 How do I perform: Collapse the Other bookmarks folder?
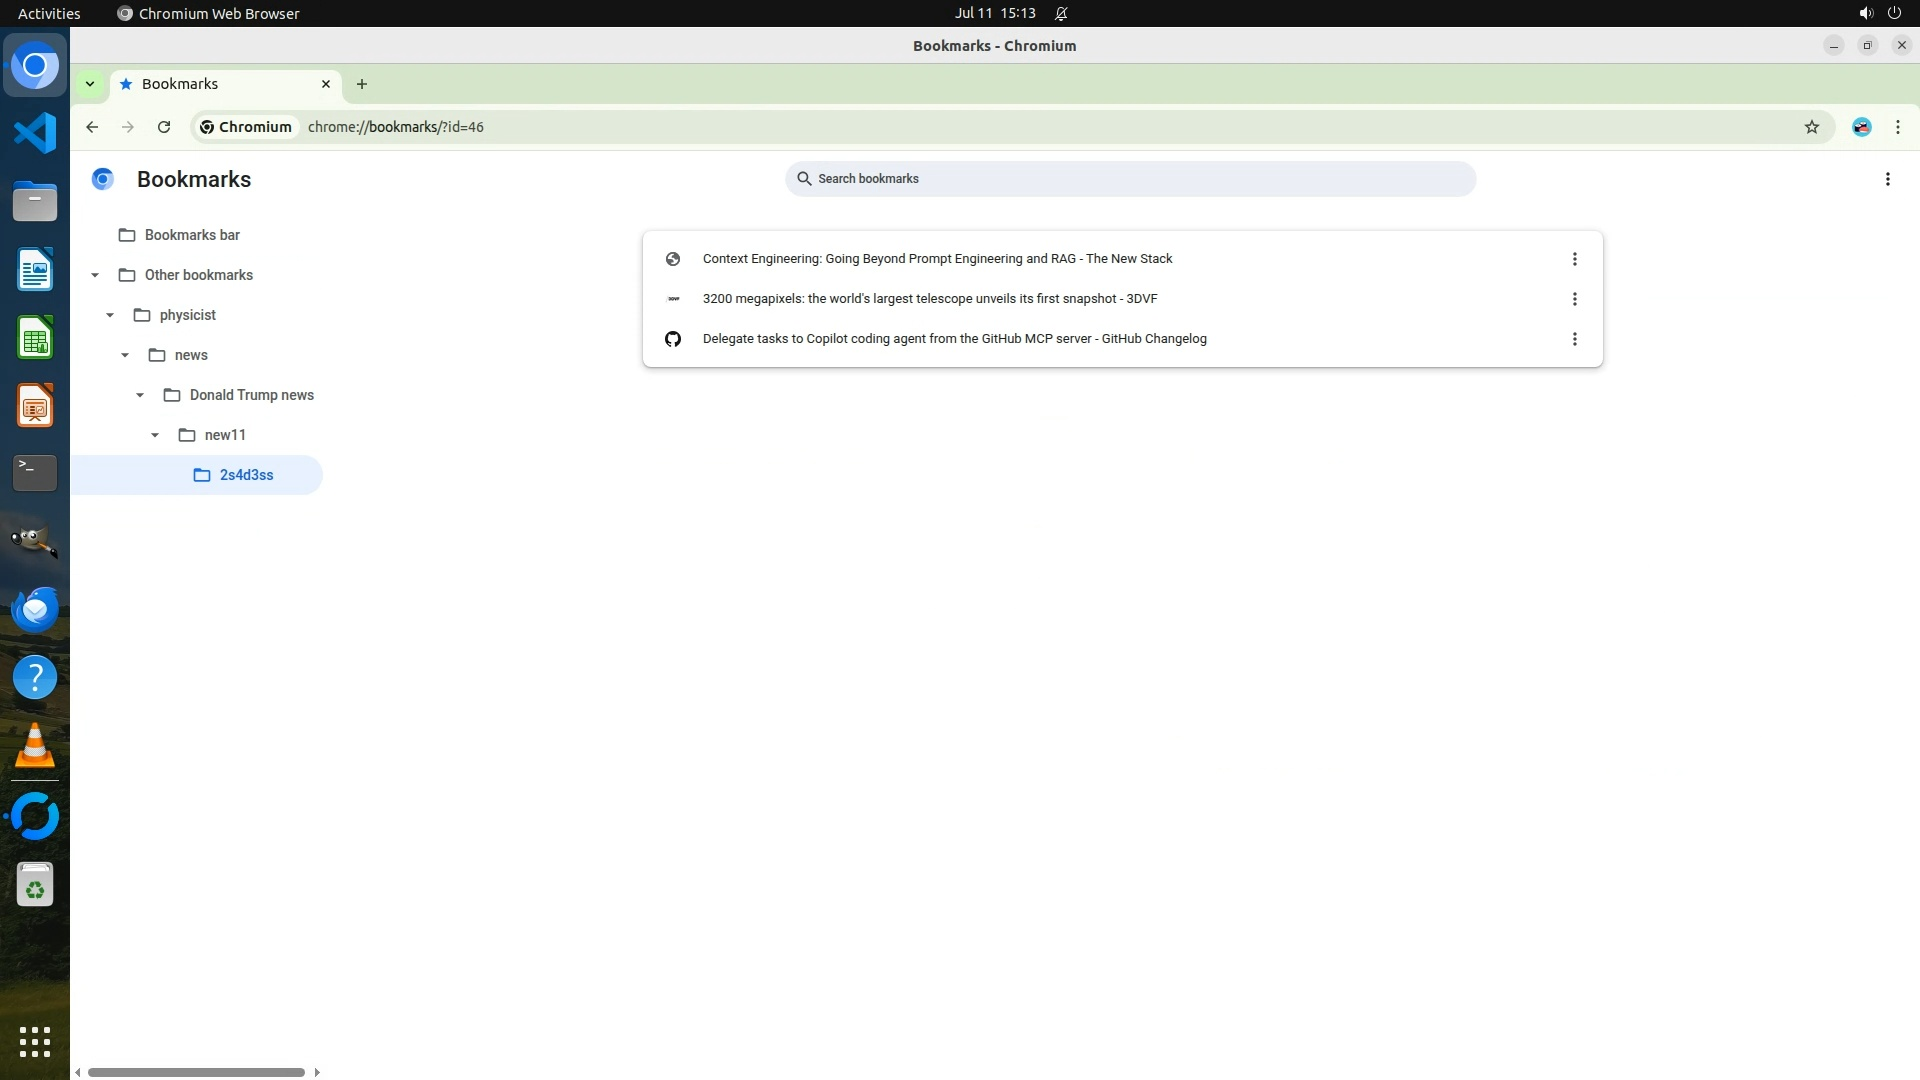(95, 275)
